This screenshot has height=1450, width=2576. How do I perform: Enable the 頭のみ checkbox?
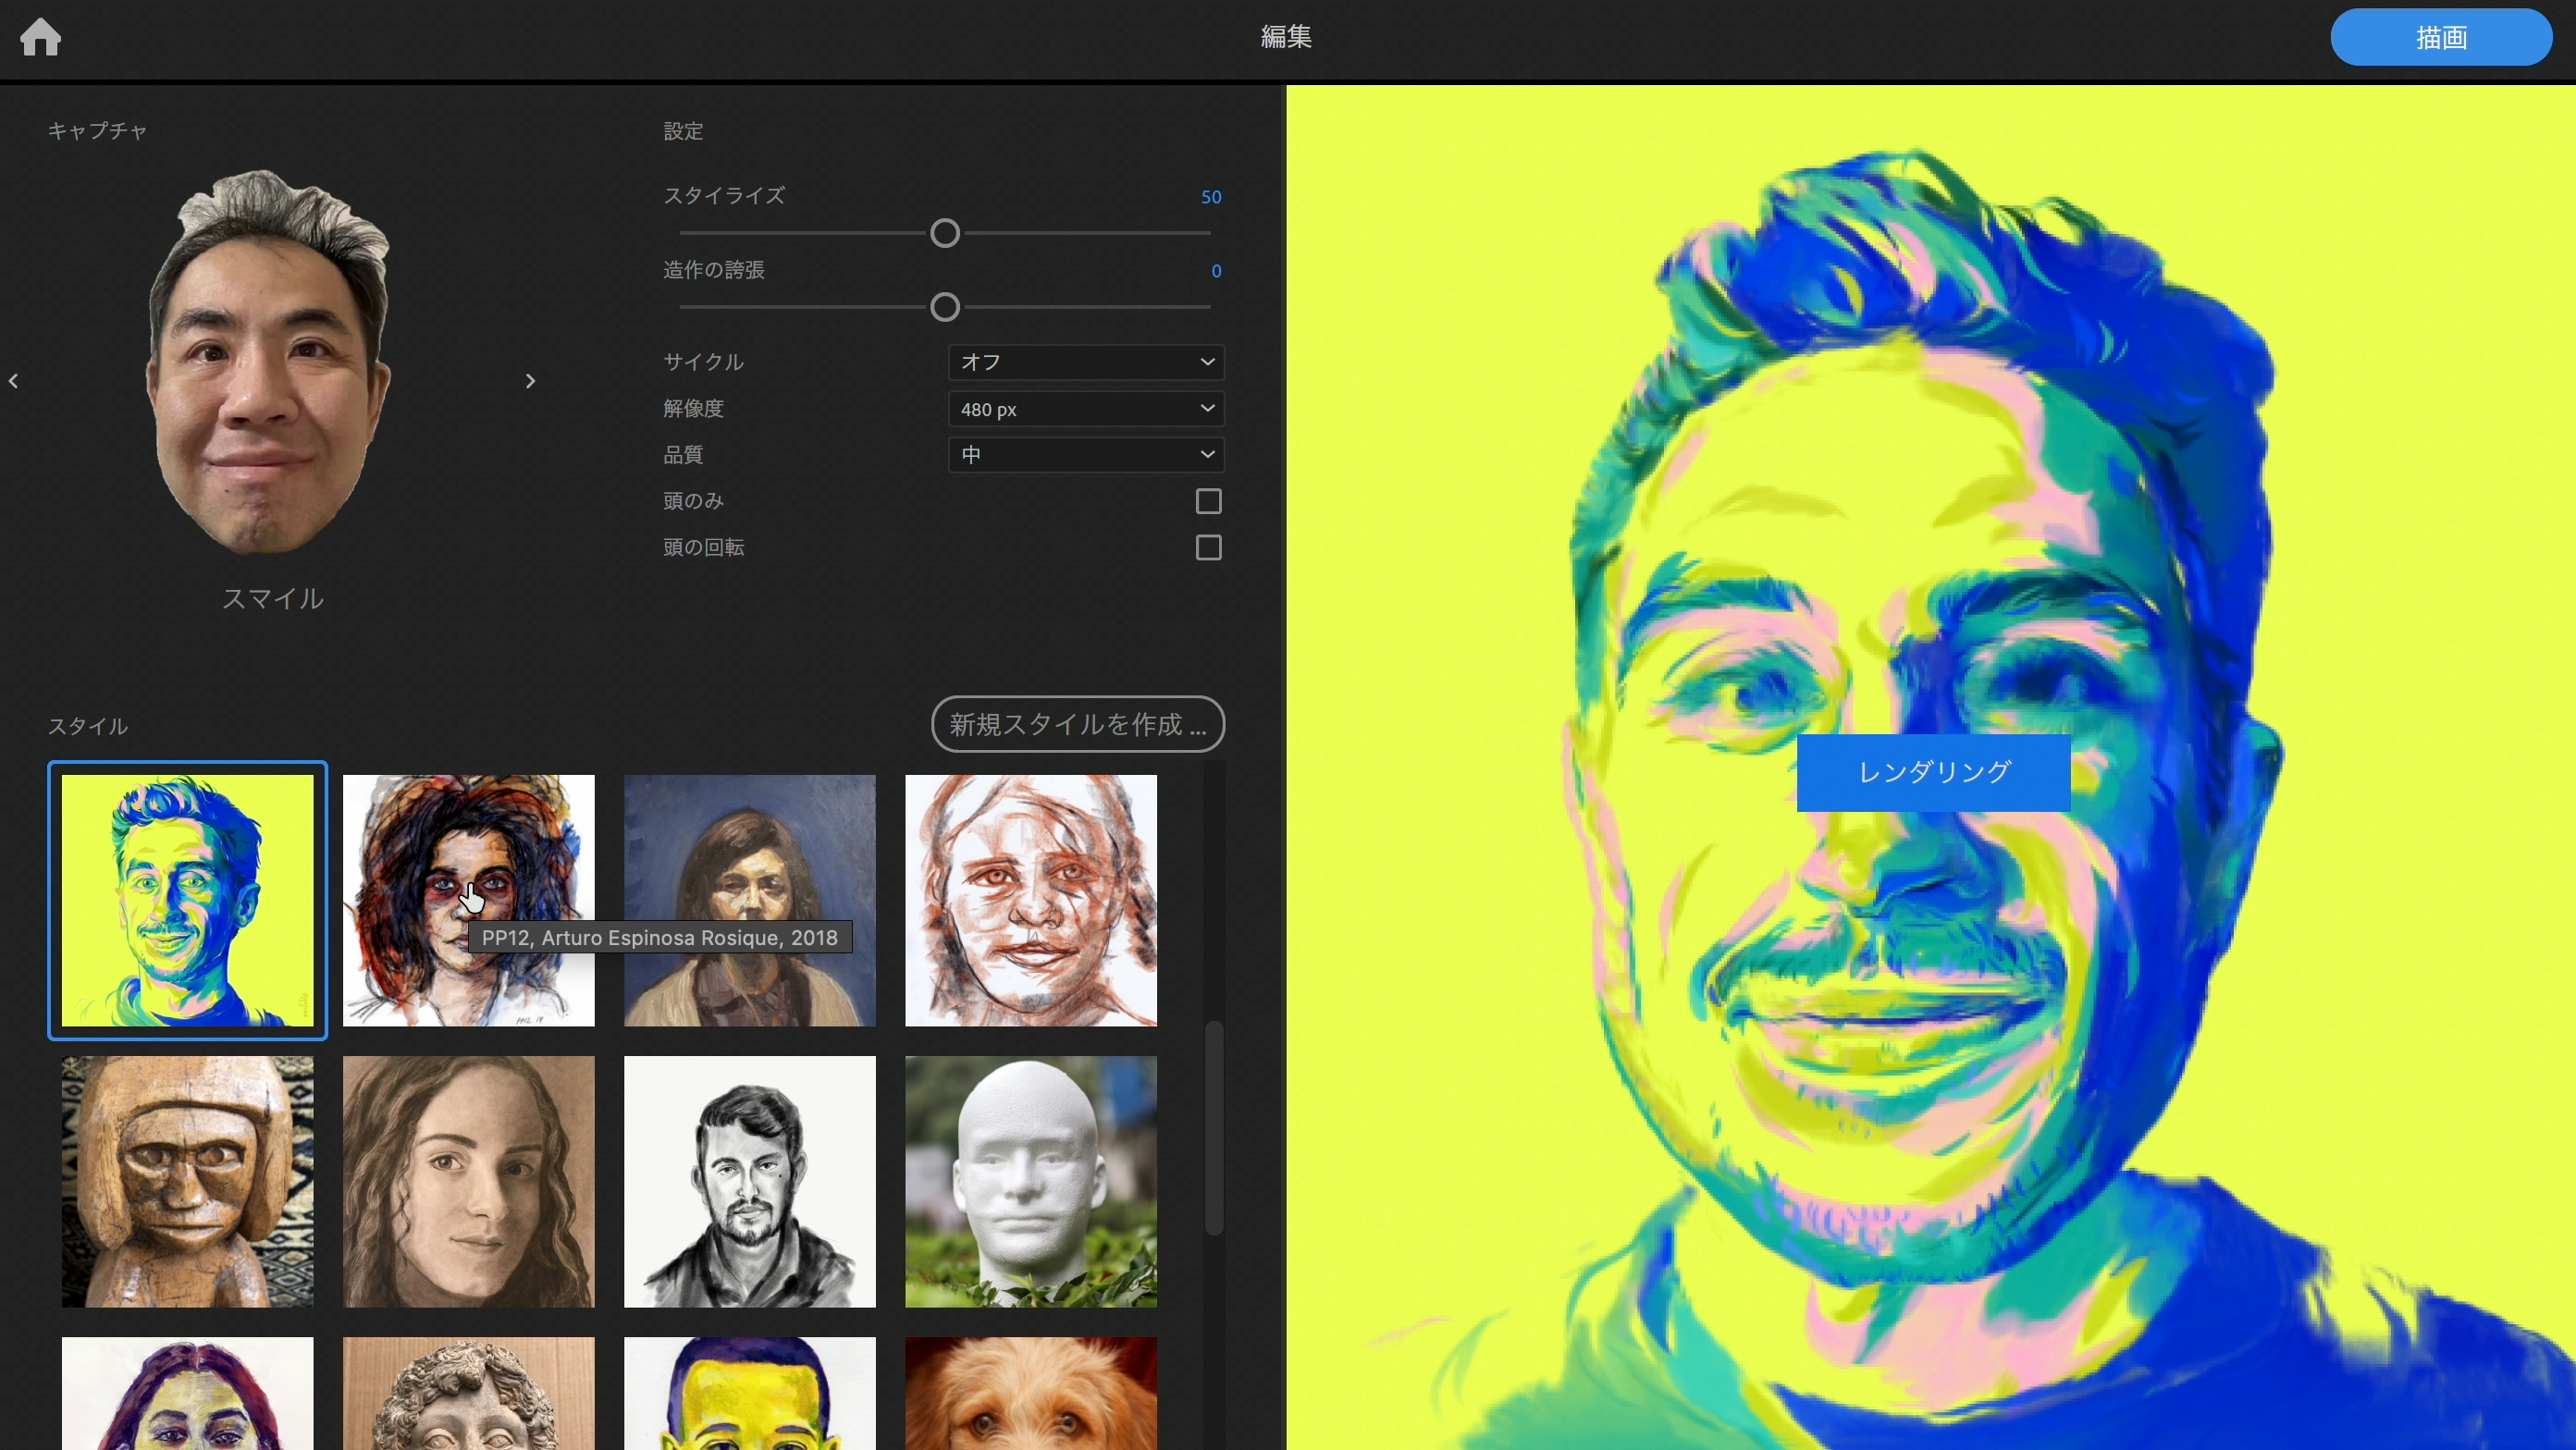1208,501
